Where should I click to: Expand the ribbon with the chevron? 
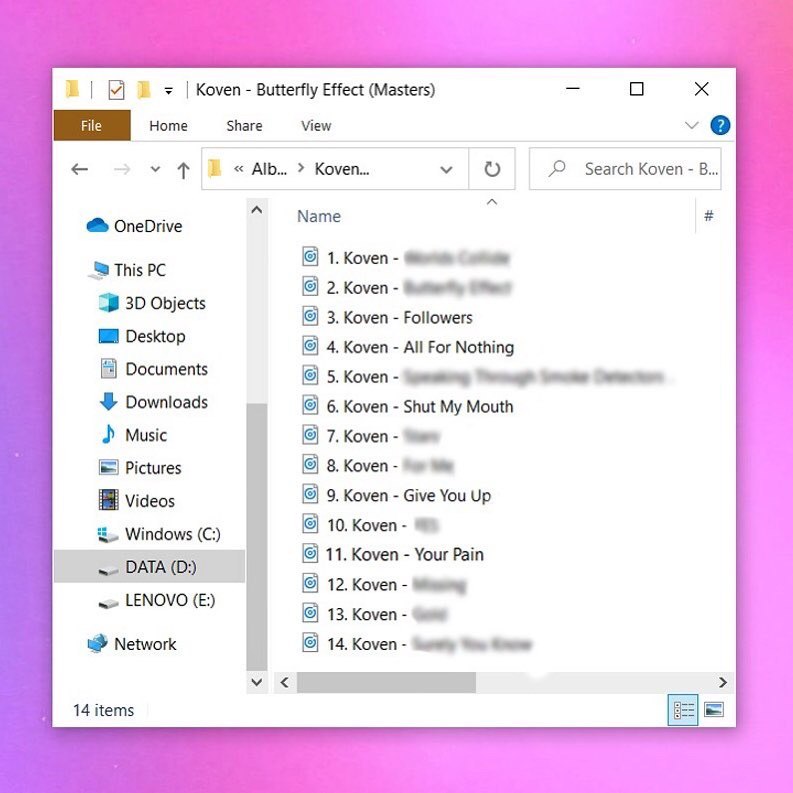691,125
